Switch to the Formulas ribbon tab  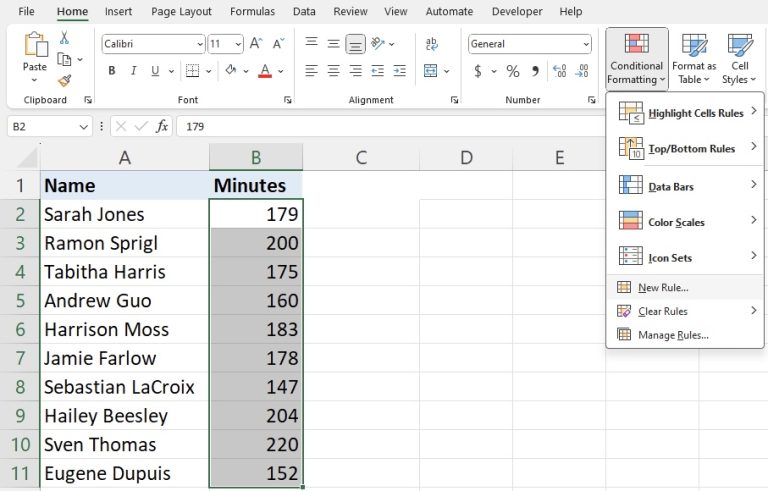point(252,12)
